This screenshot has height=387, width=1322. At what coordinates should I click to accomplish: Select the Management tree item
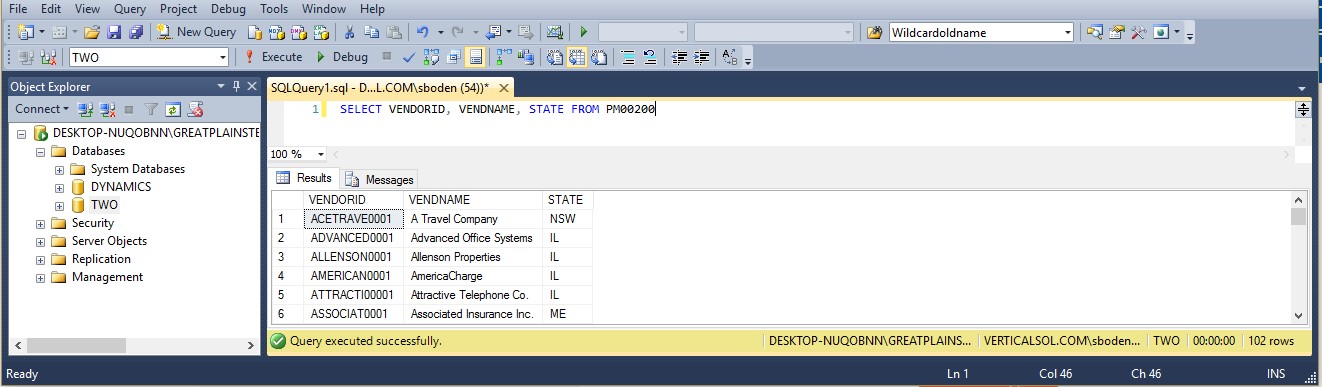107,277
